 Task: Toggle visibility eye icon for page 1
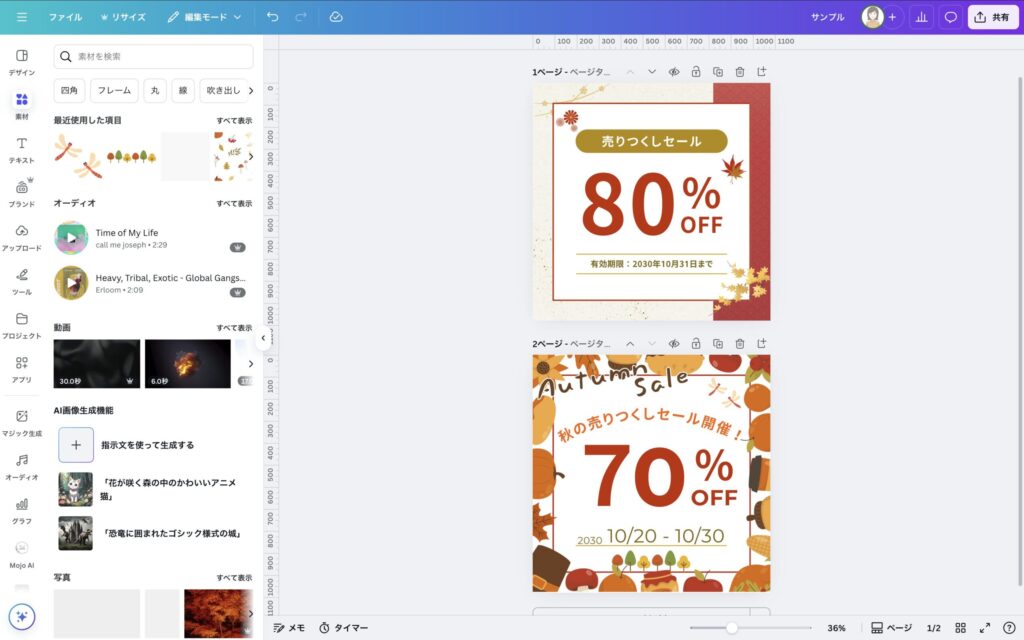tap(674, 72)
